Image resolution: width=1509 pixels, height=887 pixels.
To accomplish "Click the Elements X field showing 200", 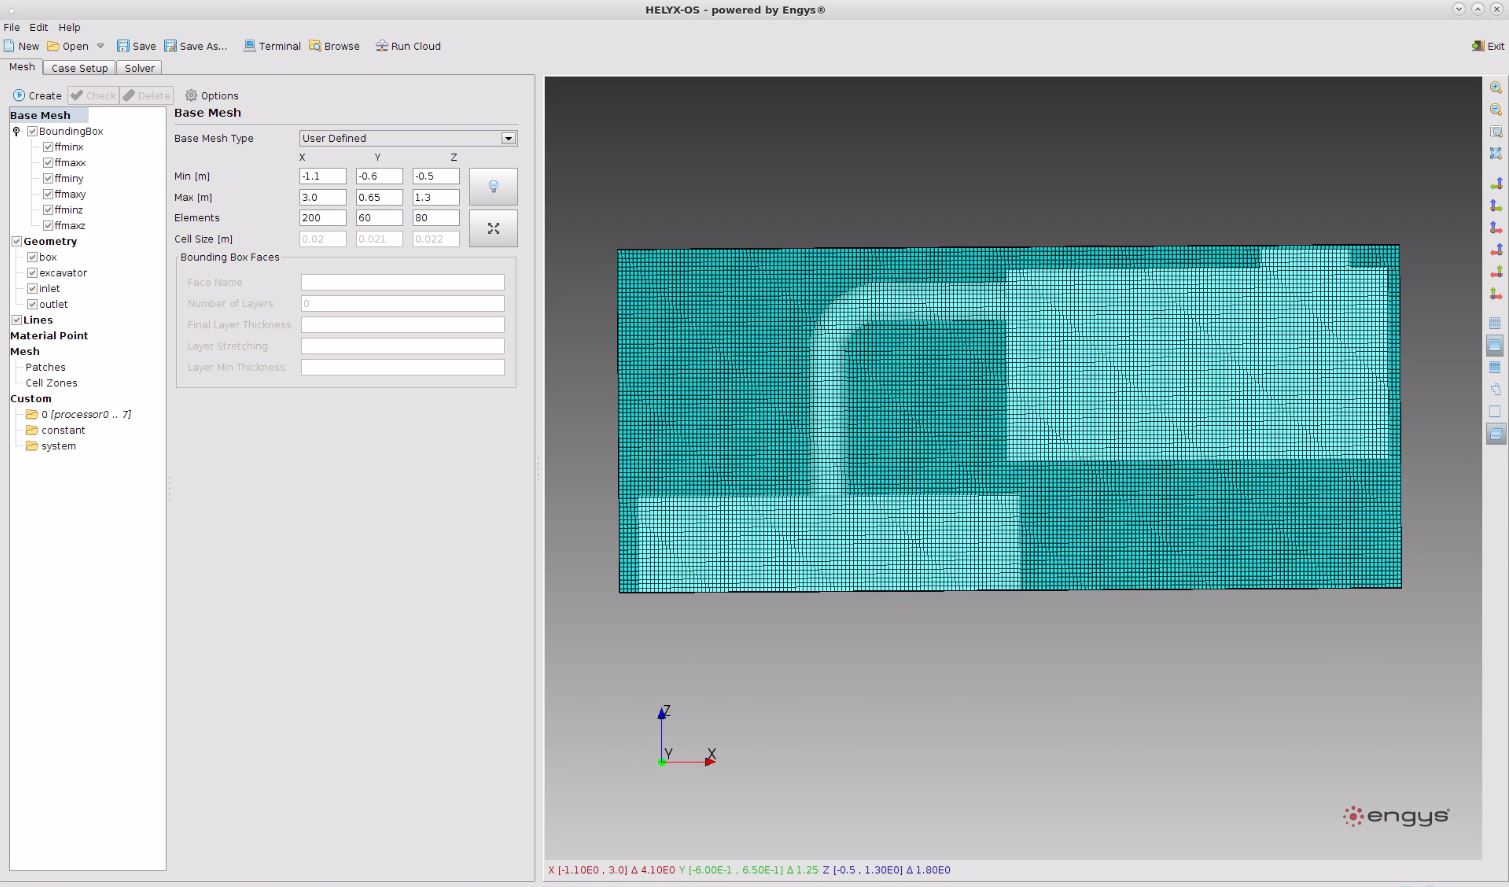I will coord(323,217).
